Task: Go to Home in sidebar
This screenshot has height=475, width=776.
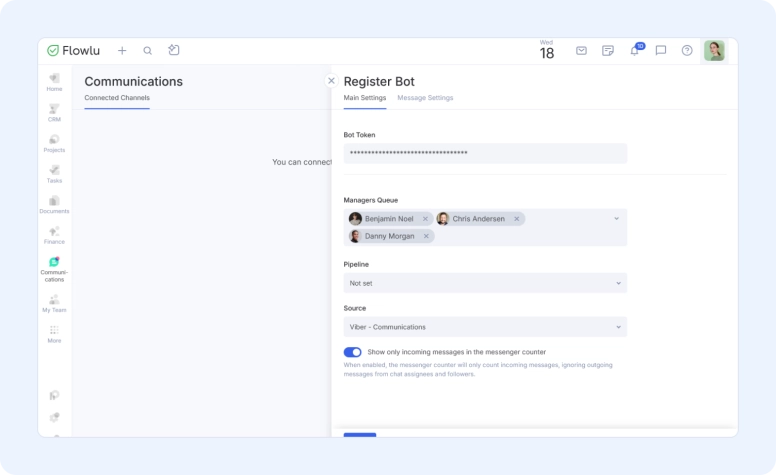Action: pos(54,82)
